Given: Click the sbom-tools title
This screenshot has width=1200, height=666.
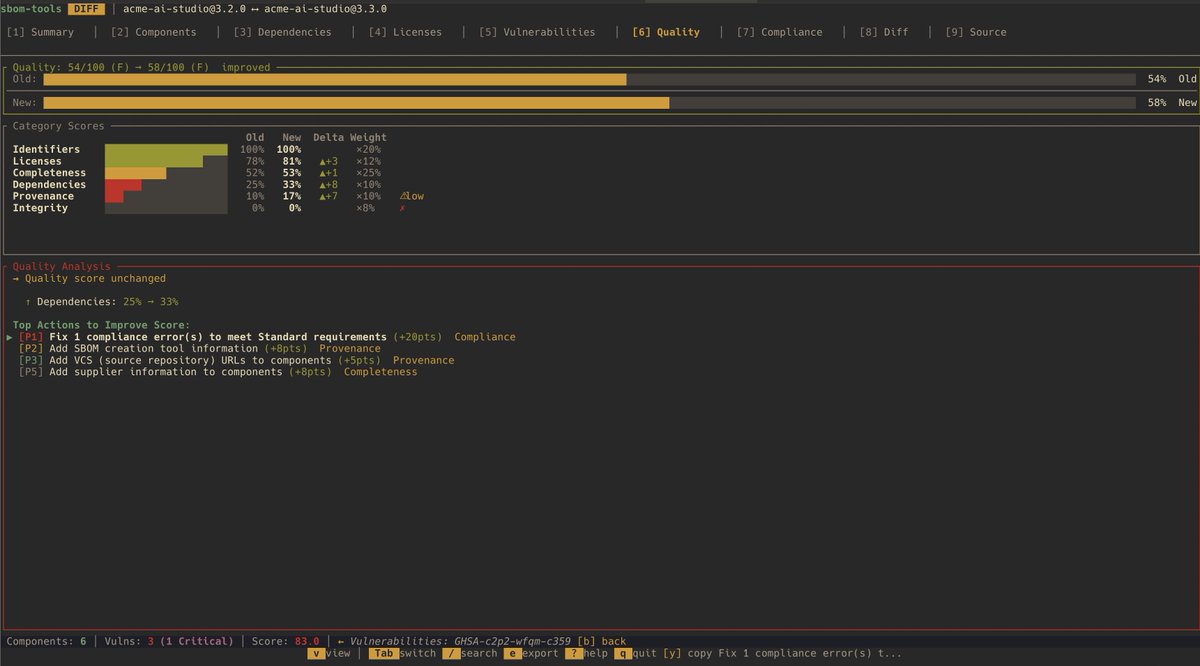Looking at the screenshot, I should coord(31,8).
